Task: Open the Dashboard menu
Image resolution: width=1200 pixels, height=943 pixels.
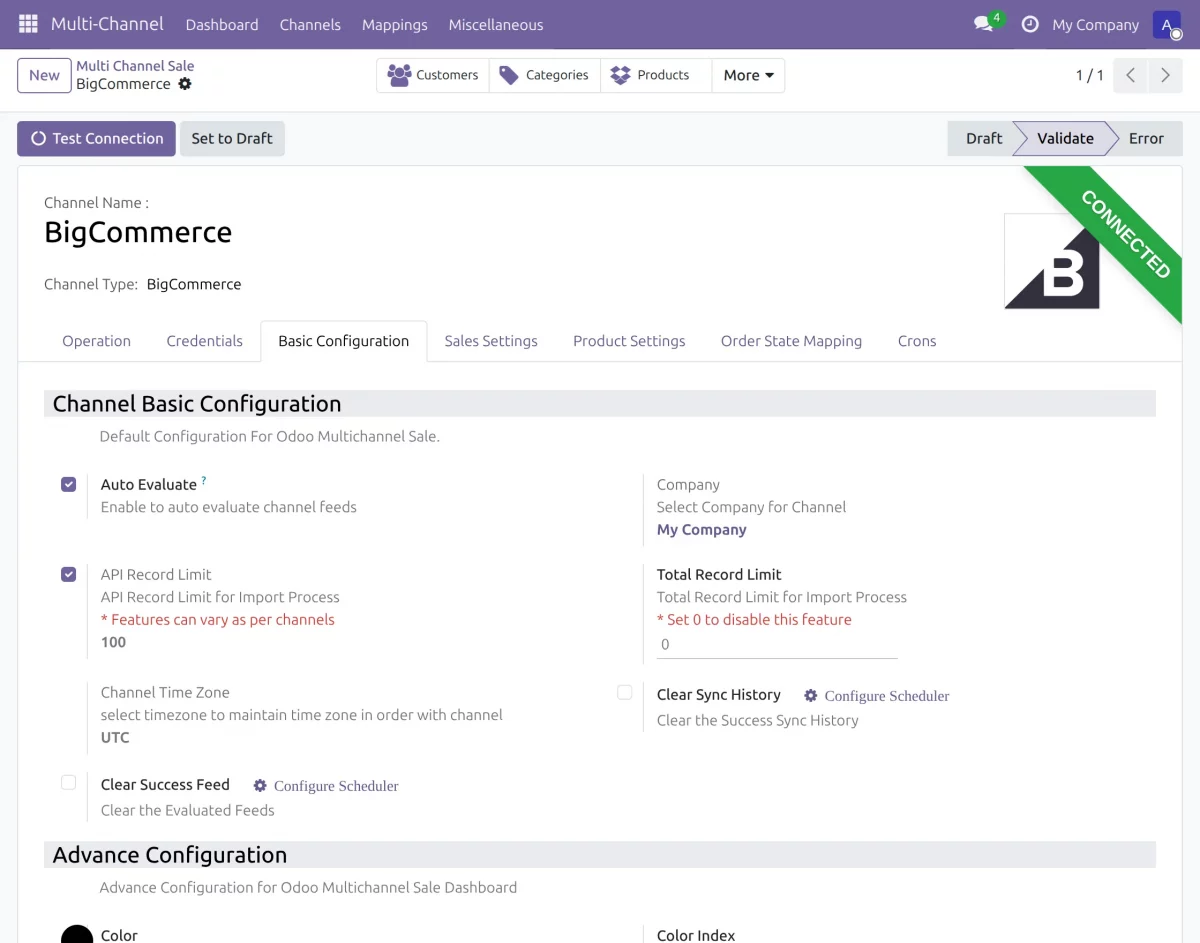Action: click(x=222, y=24)
